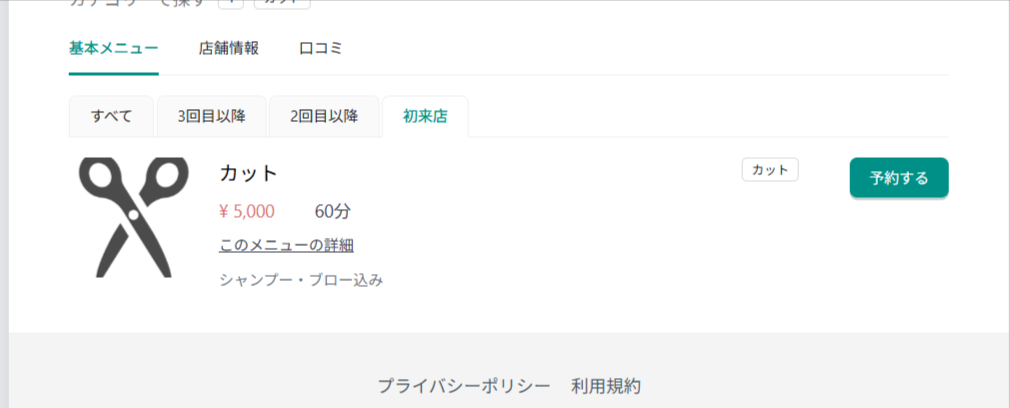Viewport: 1010px width, 408px height.
Task: Click the small category button beside カテゴリーで探す
Action: (230, 3)
